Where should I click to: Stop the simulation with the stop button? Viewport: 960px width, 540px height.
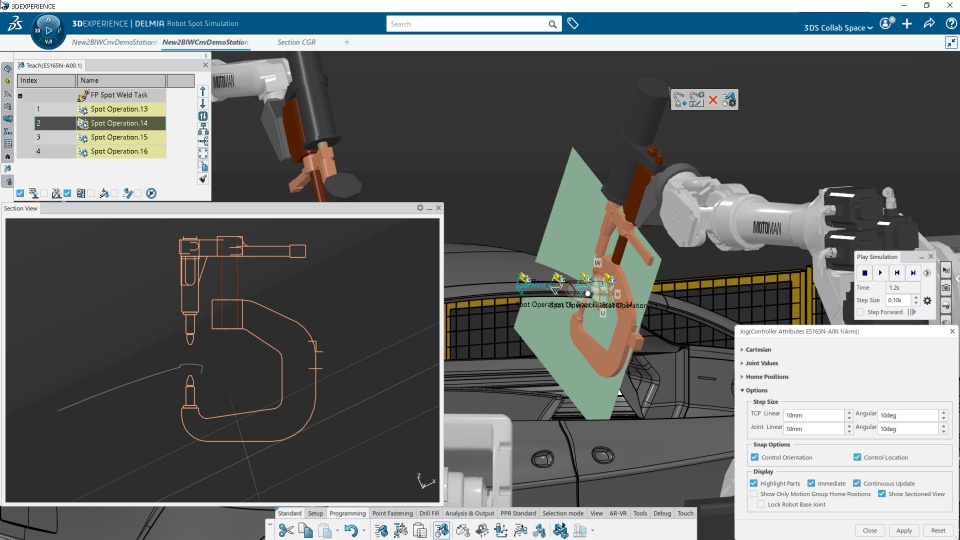coord(864,273)
